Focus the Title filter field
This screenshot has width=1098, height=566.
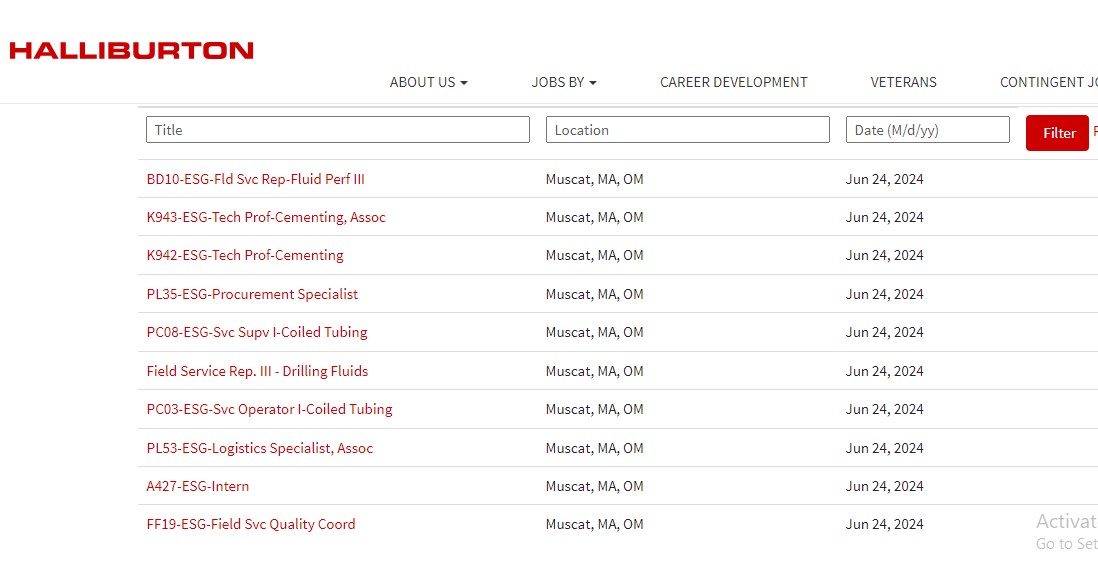(x=338, y=130)
